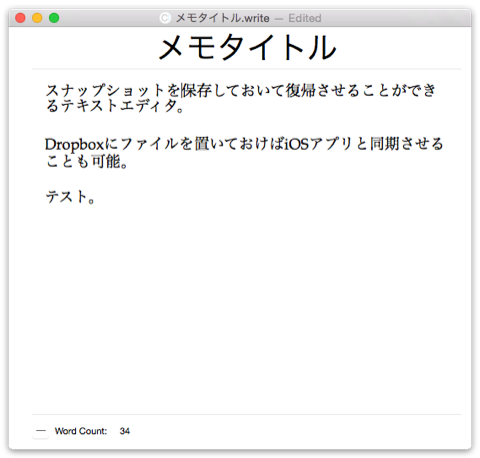Click the word count value 34
Viewport: 480px width, 458px height.
(x=125, y=431)
